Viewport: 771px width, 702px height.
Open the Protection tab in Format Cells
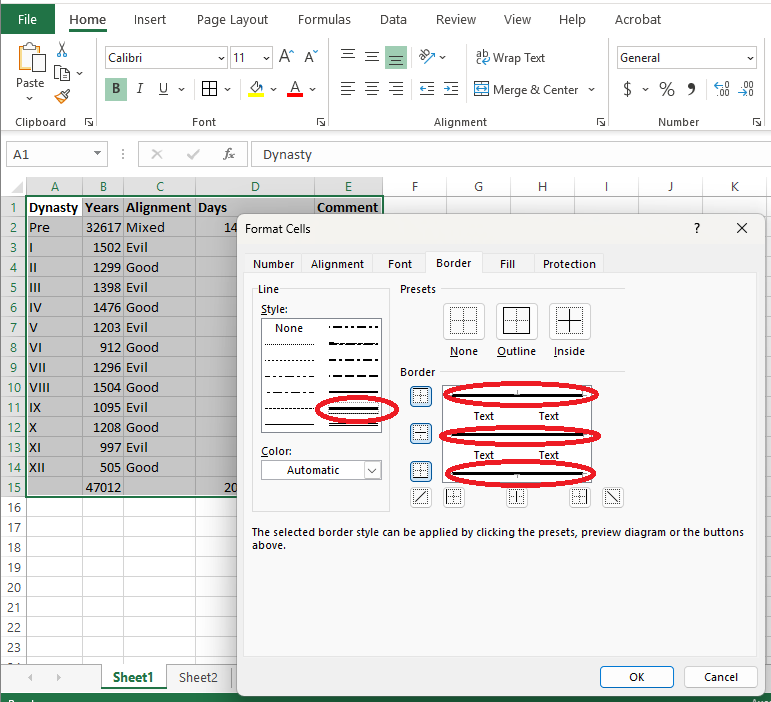coord(569,264)
